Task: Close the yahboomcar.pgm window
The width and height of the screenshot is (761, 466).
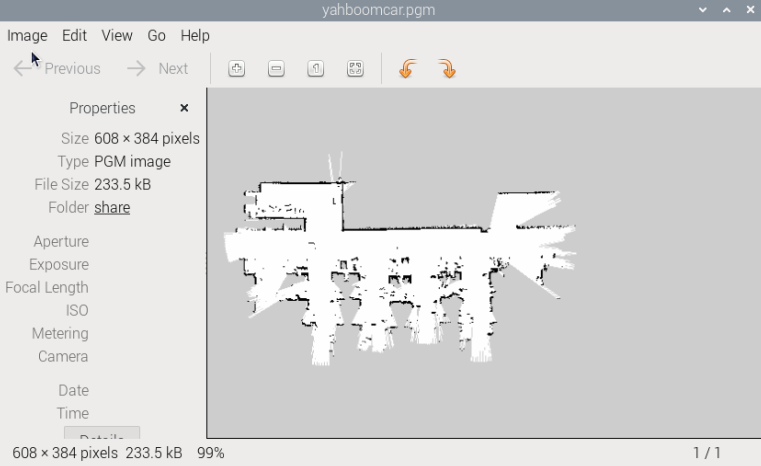Action: click(748, 10)
